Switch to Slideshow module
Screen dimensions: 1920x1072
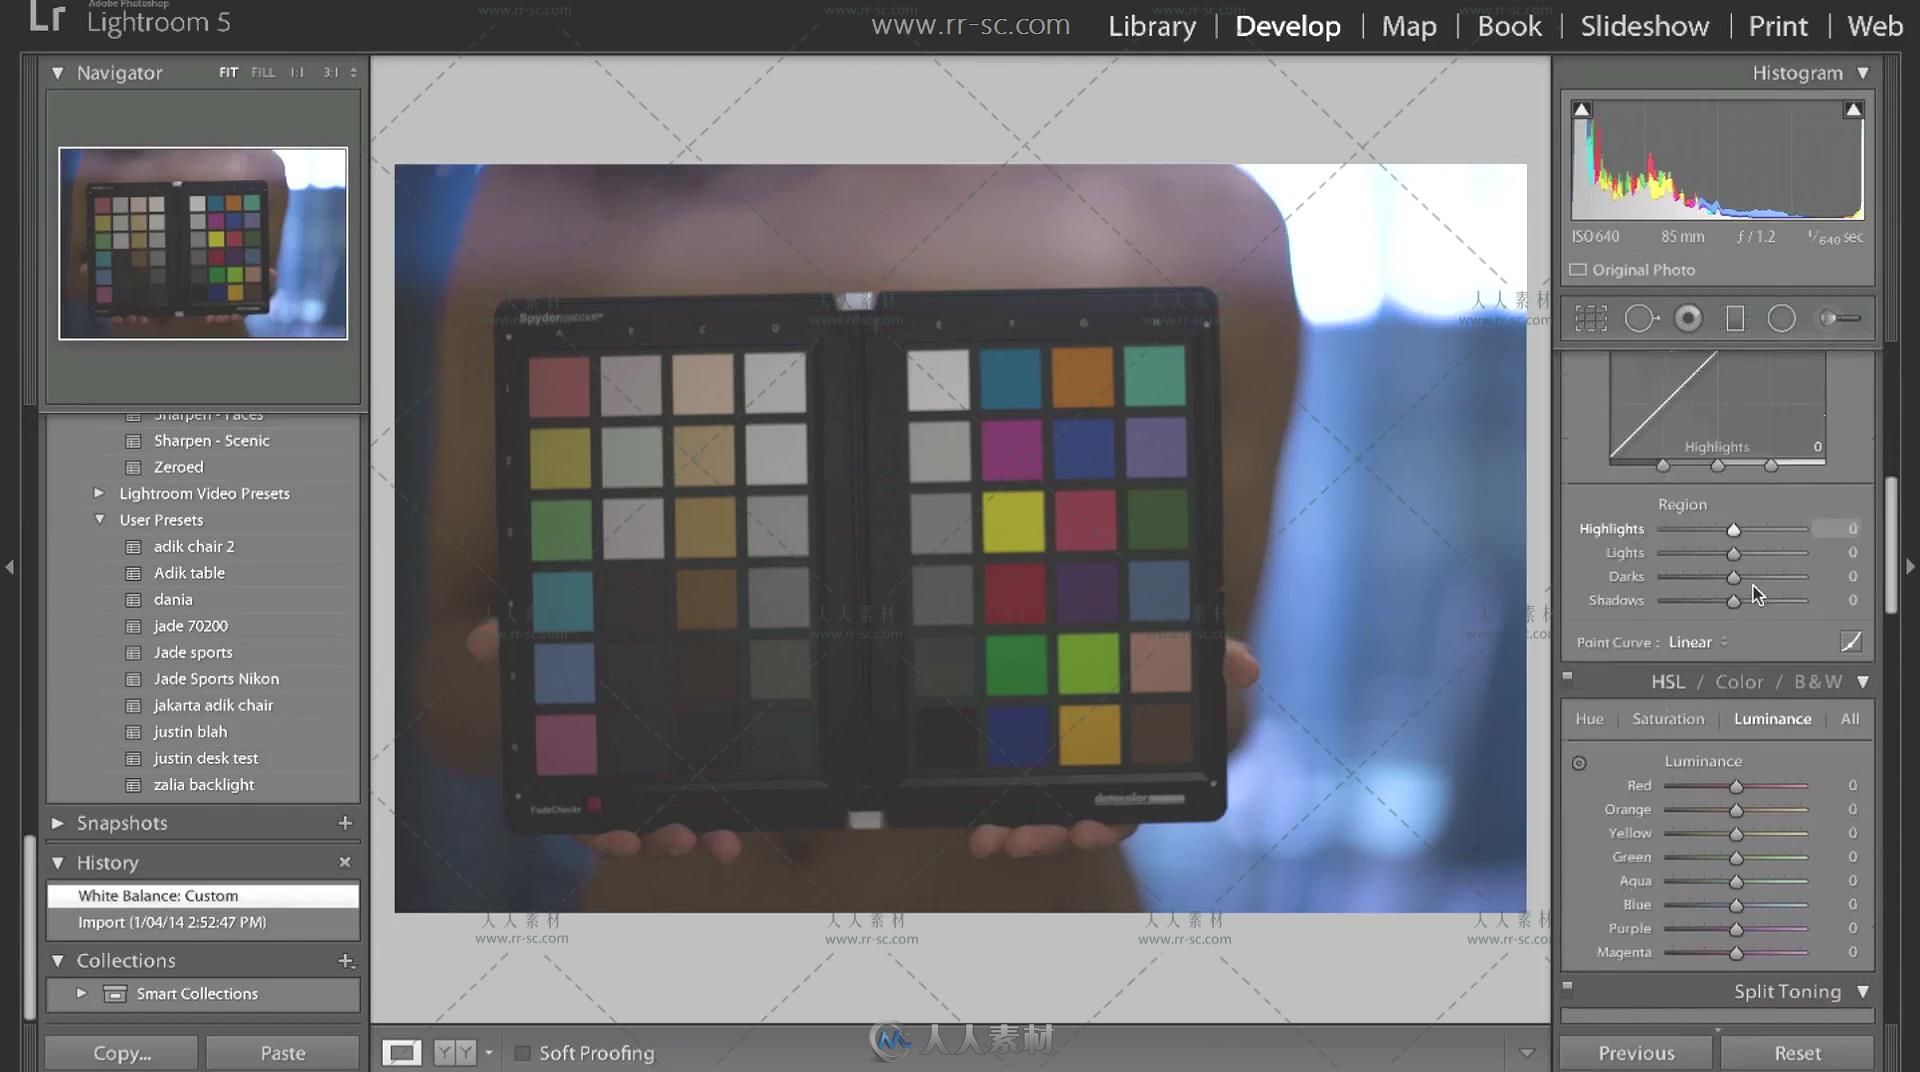pos(1645,26)
